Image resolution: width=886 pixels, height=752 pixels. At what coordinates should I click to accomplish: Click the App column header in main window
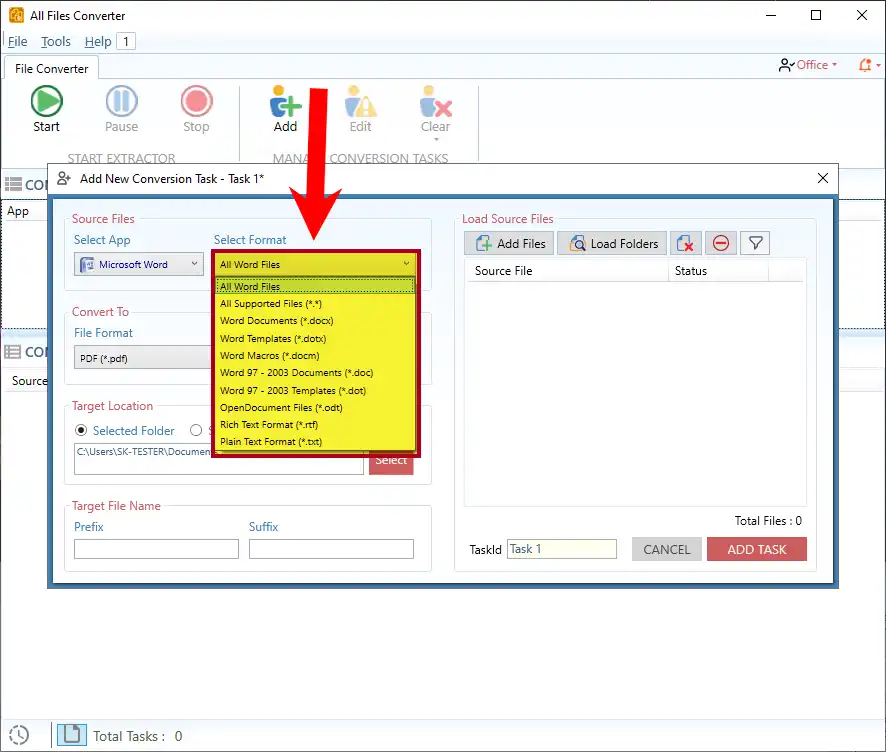(18, 211)
